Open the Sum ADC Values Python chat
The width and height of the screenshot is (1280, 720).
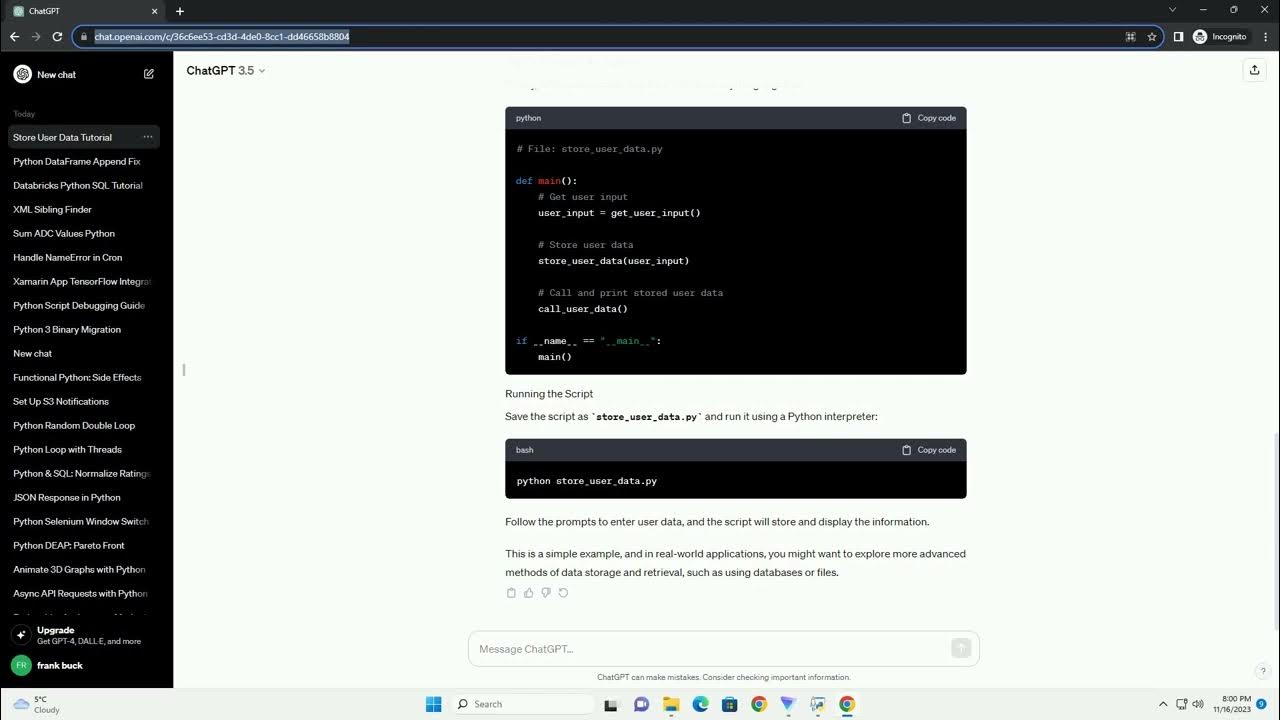tap(84, 233)
